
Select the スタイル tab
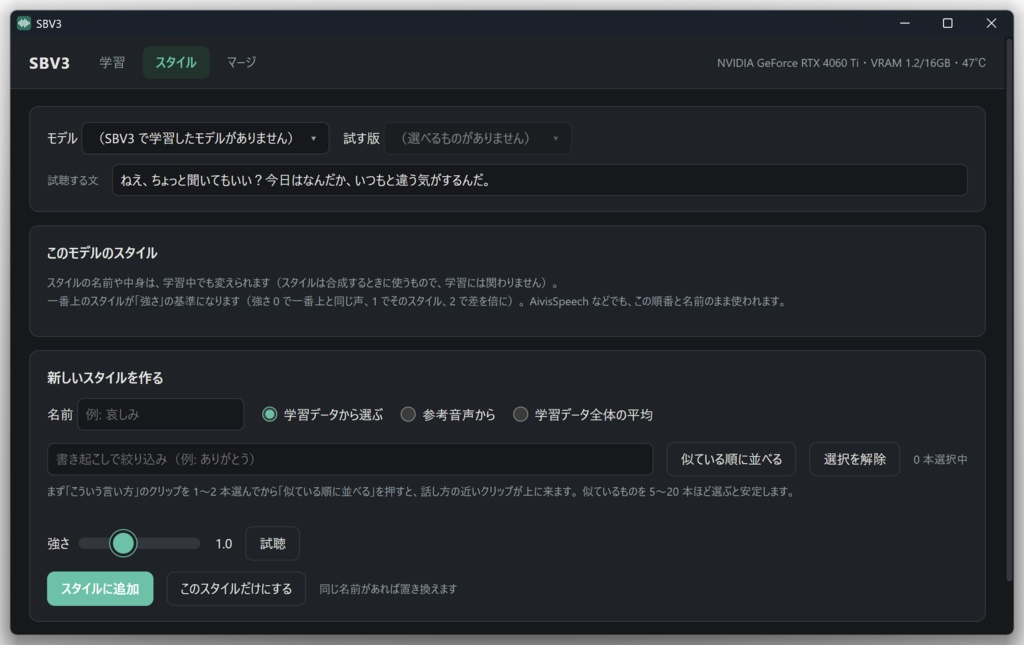click(x=176, y=63)
